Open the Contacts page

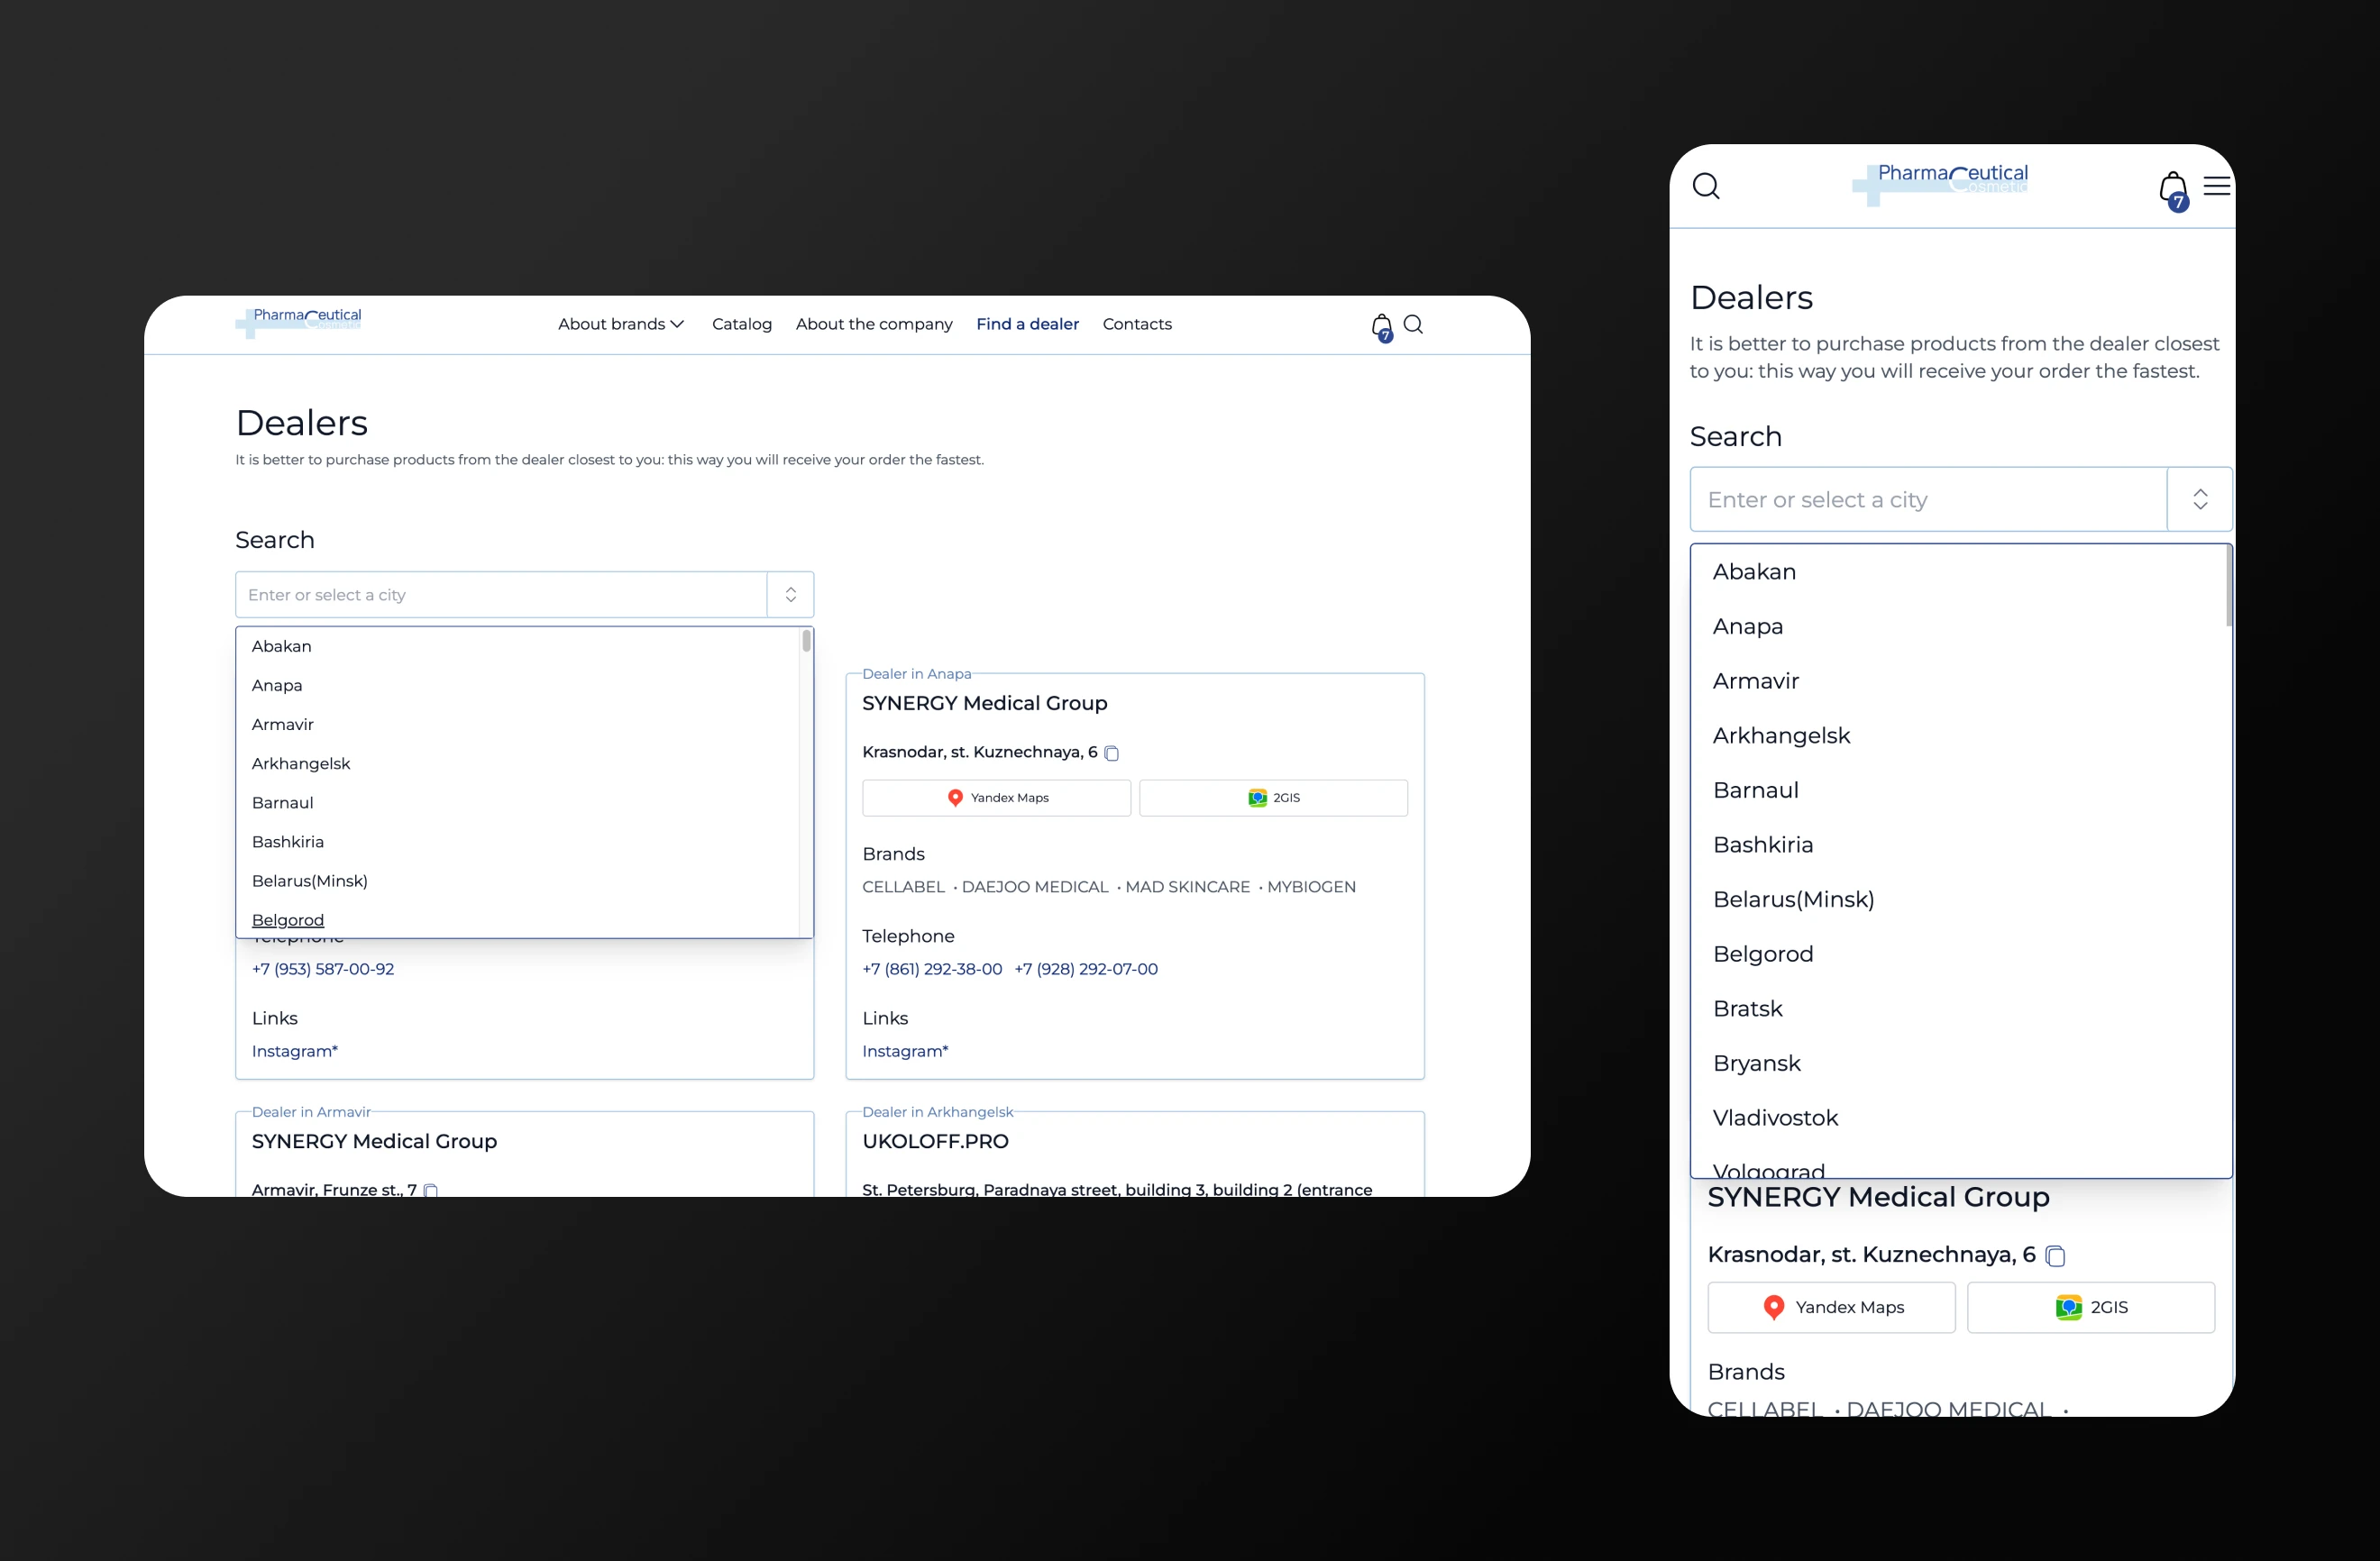point(1137,324)
